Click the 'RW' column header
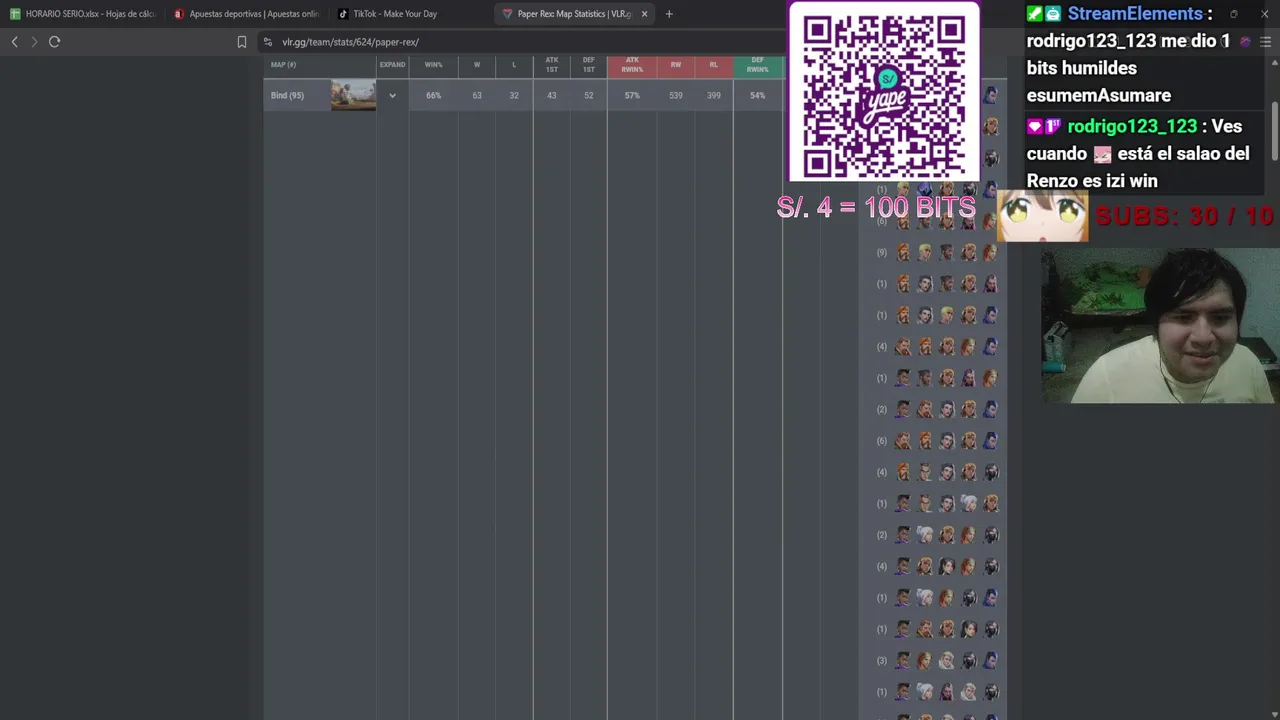 click(x=676, y=65)
